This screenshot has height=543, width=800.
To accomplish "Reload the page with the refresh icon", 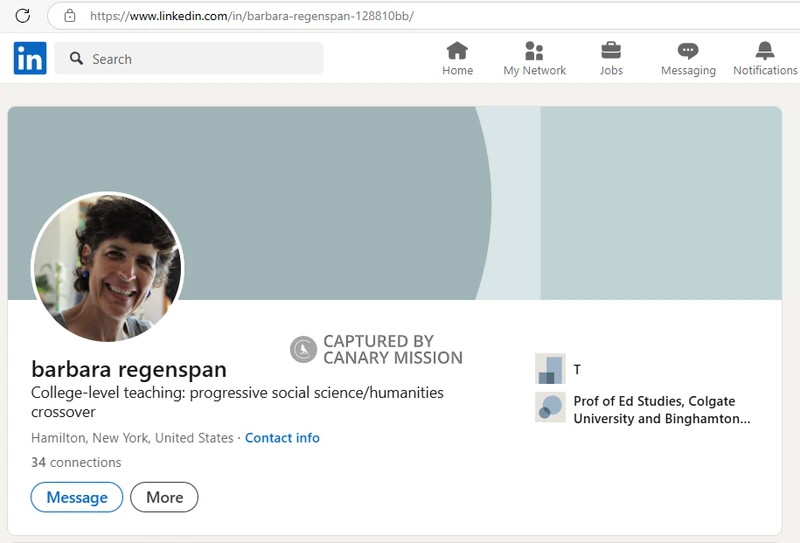I will (x=22, y=16).
